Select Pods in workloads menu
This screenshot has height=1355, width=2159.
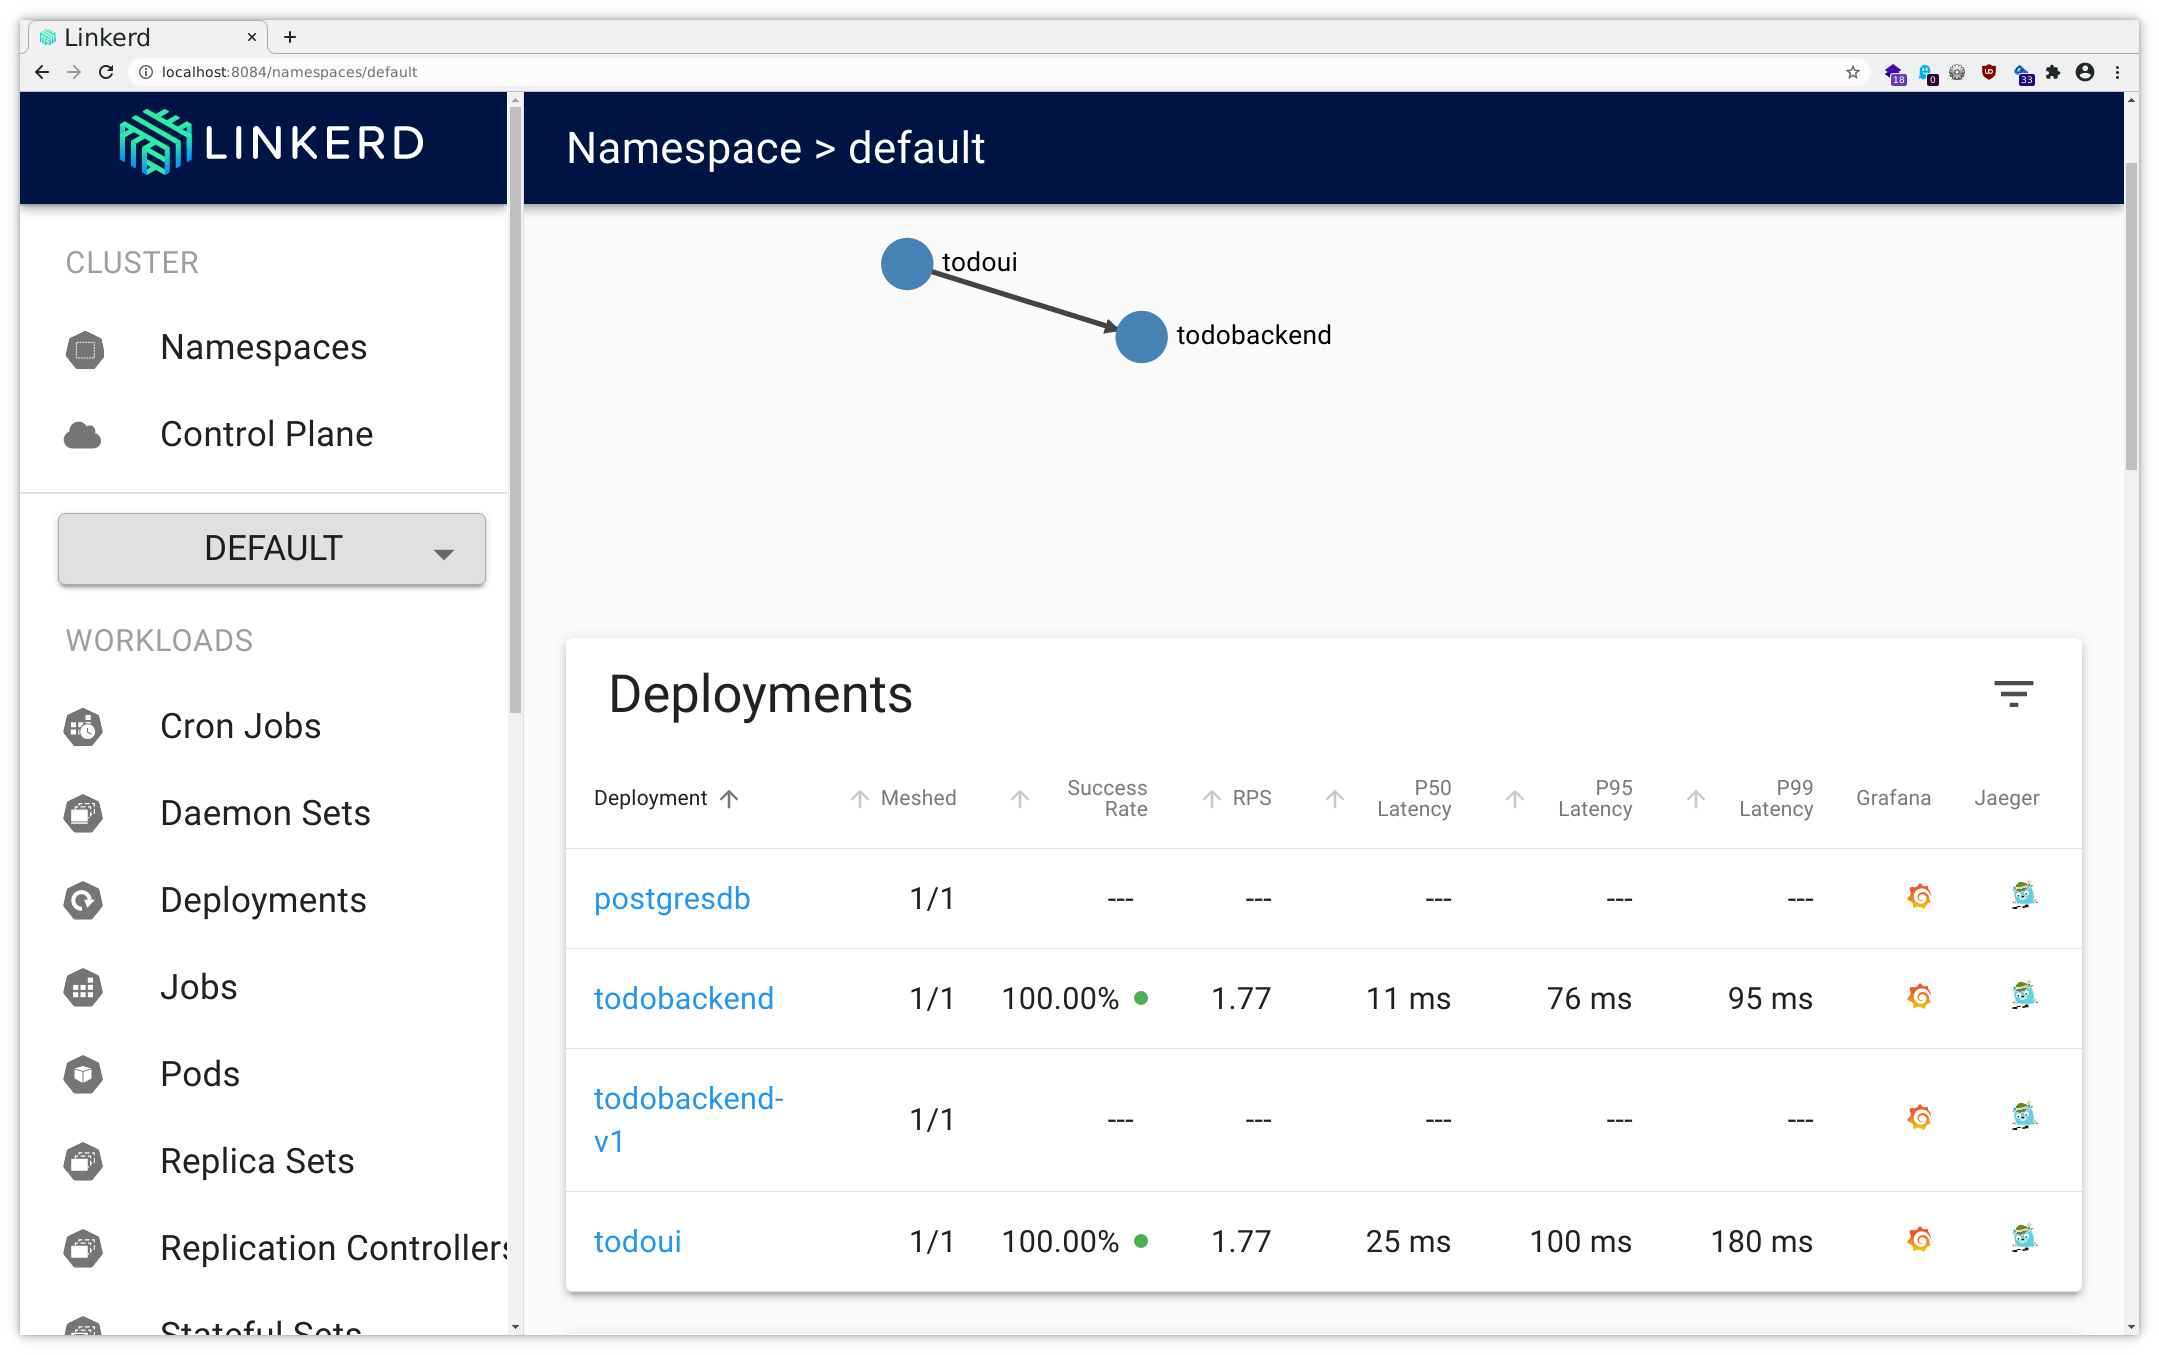click(200, 1075)
